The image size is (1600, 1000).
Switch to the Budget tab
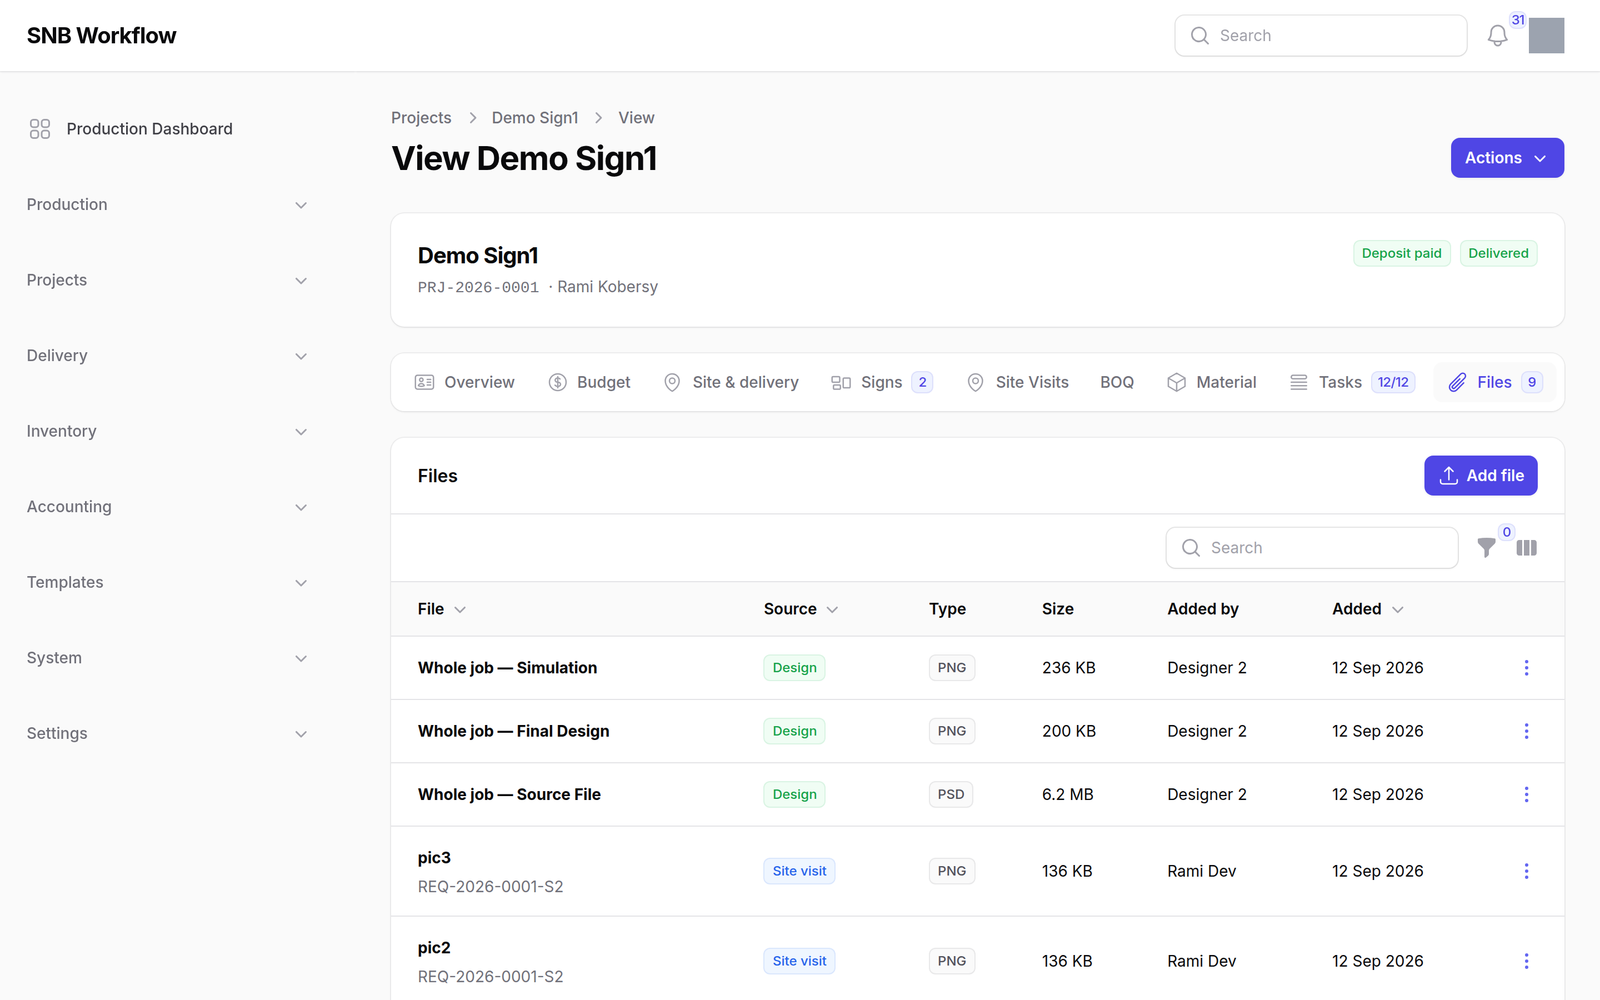(589, 382)
